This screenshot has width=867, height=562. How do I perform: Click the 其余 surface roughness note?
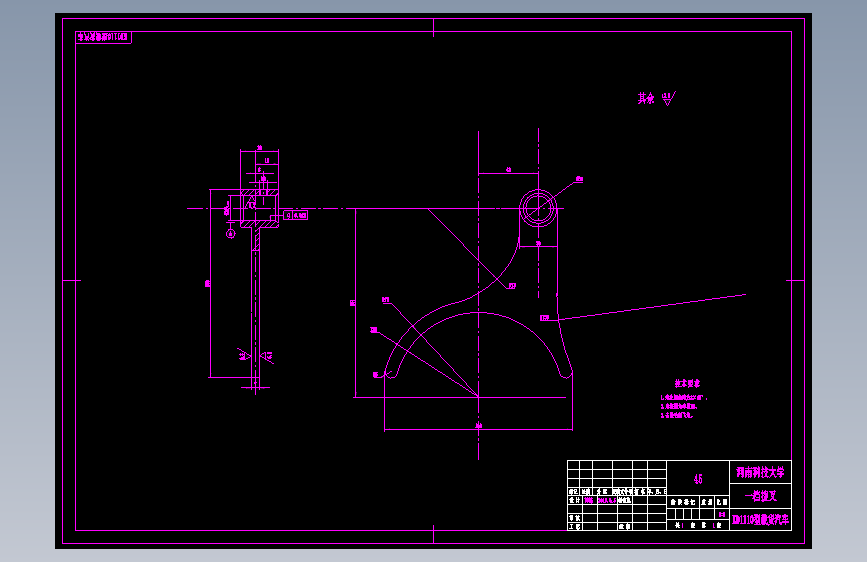(657, 98)
